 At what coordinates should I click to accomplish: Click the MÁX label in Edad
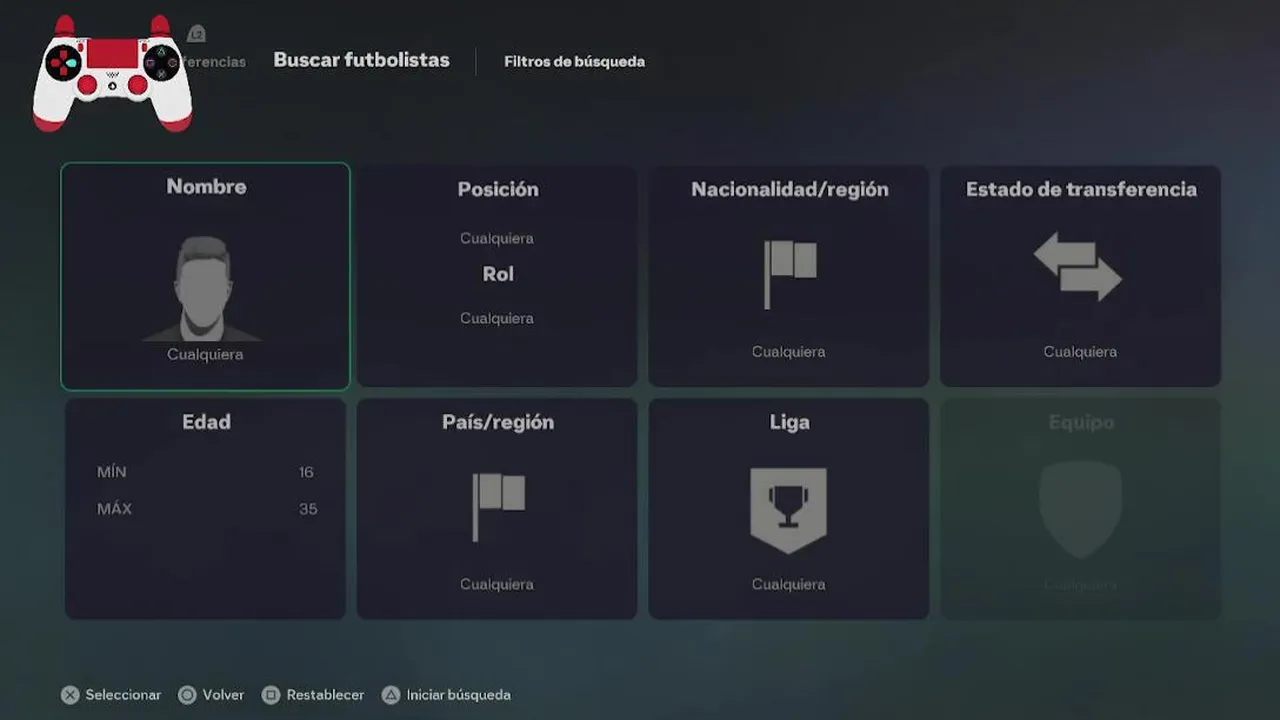[114, 509]
